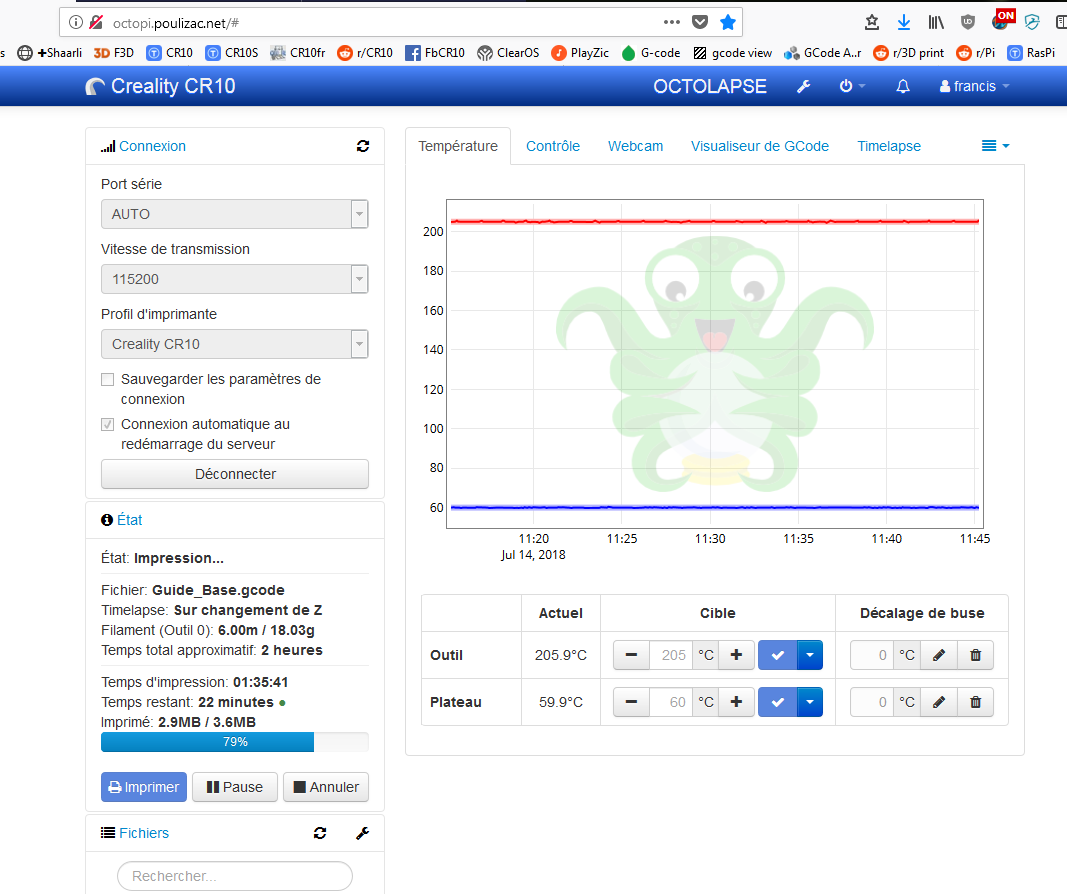Screen dimensions: 1067x894
Task: Open page actions three-dot menu
Action: coord(672,22)
